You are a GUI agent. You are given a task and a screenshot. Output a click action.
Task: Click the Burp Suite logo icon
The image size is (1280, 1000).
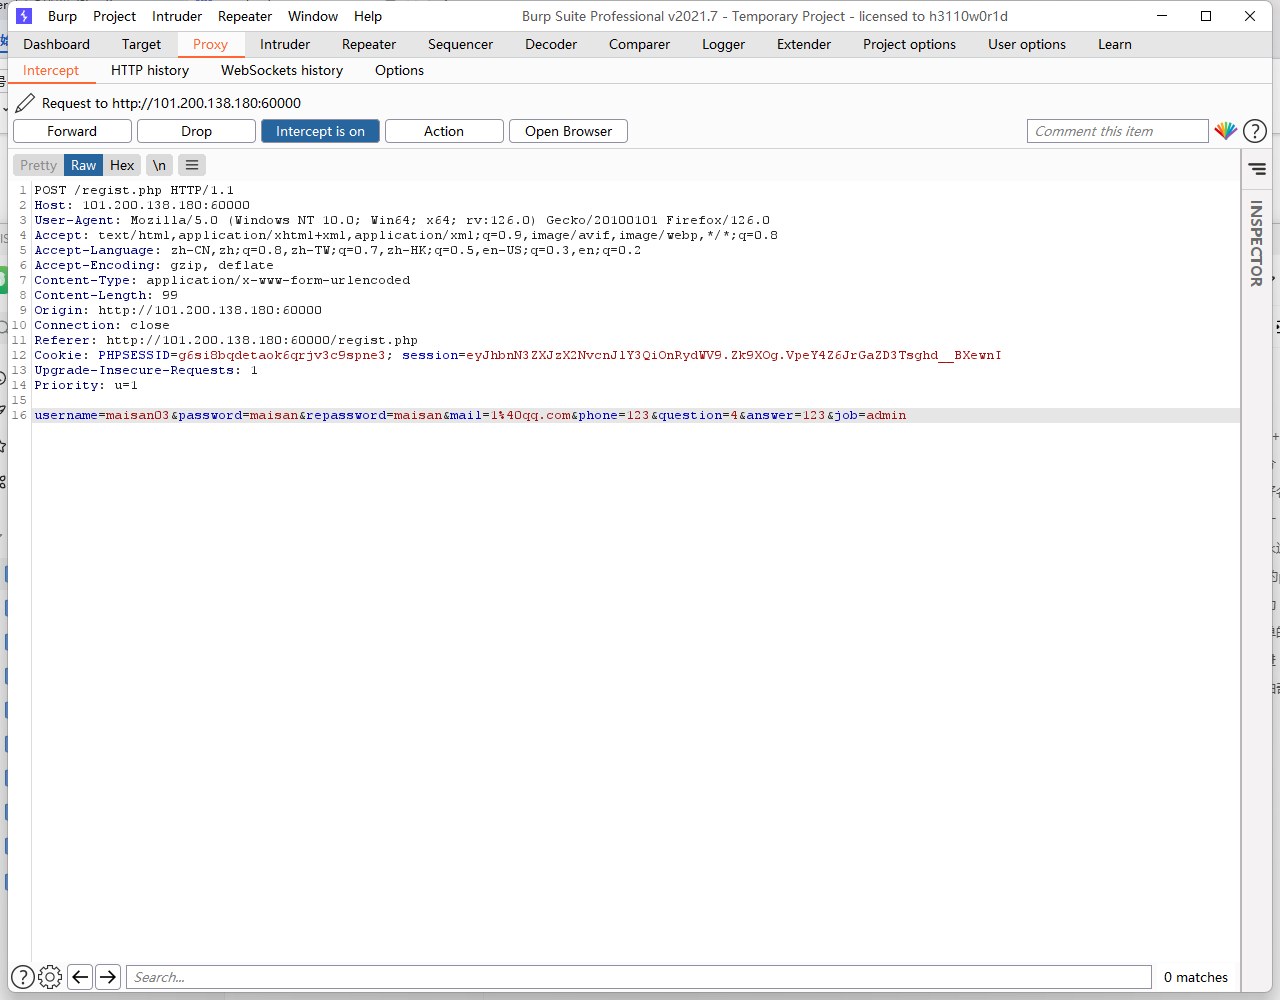click(24, 16)
